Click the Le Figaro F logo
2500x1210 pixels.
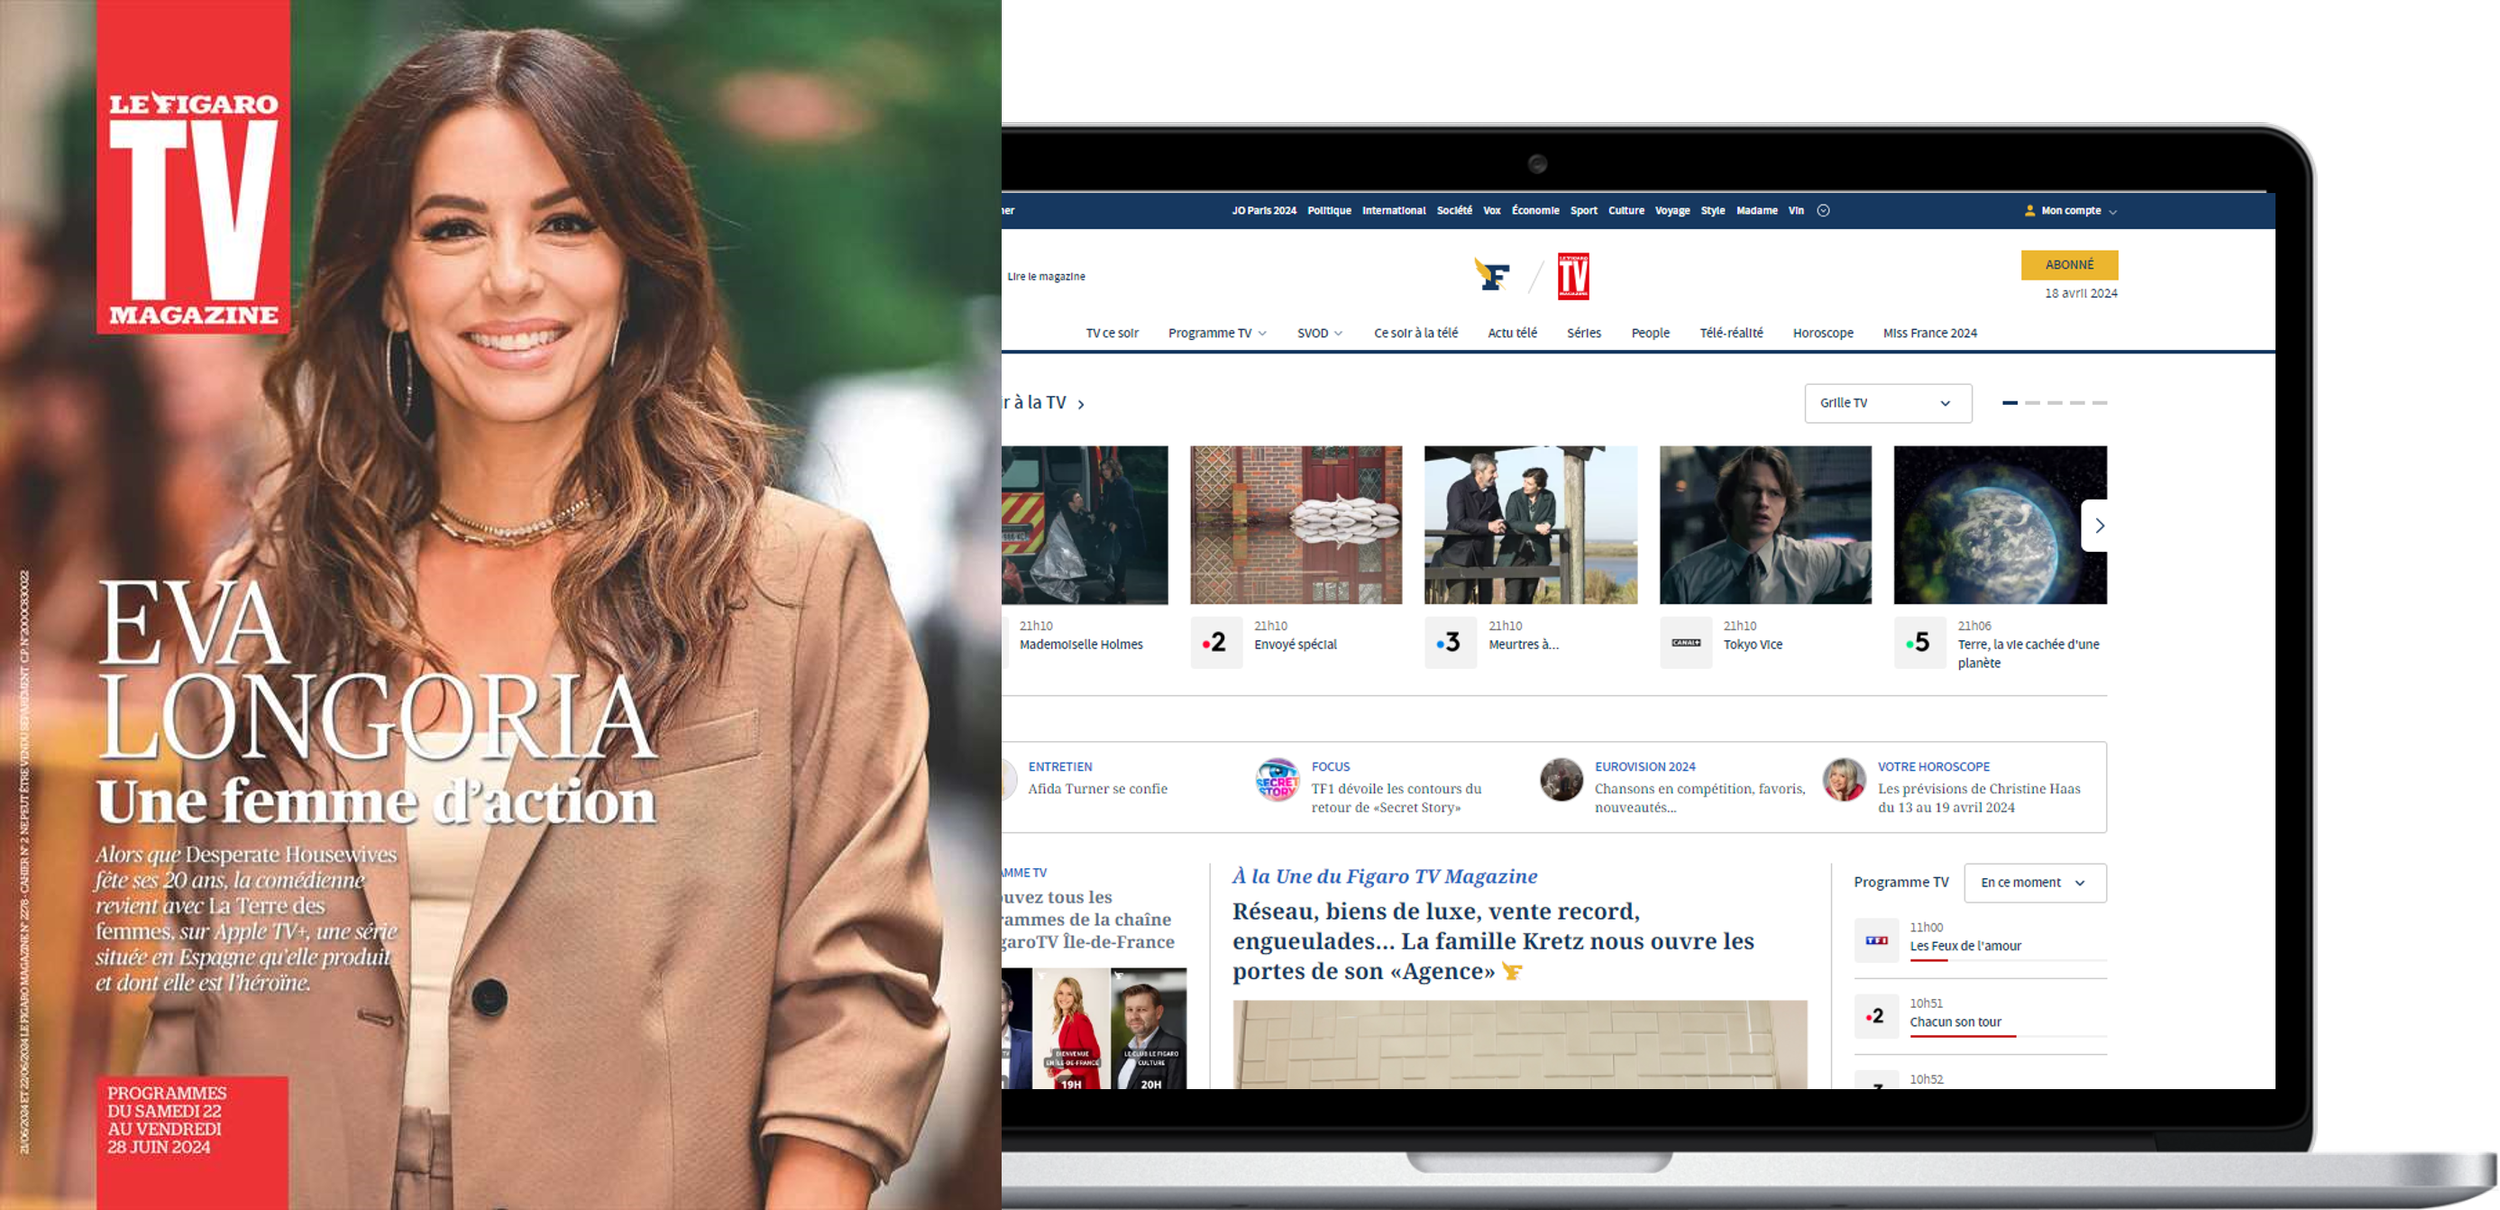click(1492, 275)
